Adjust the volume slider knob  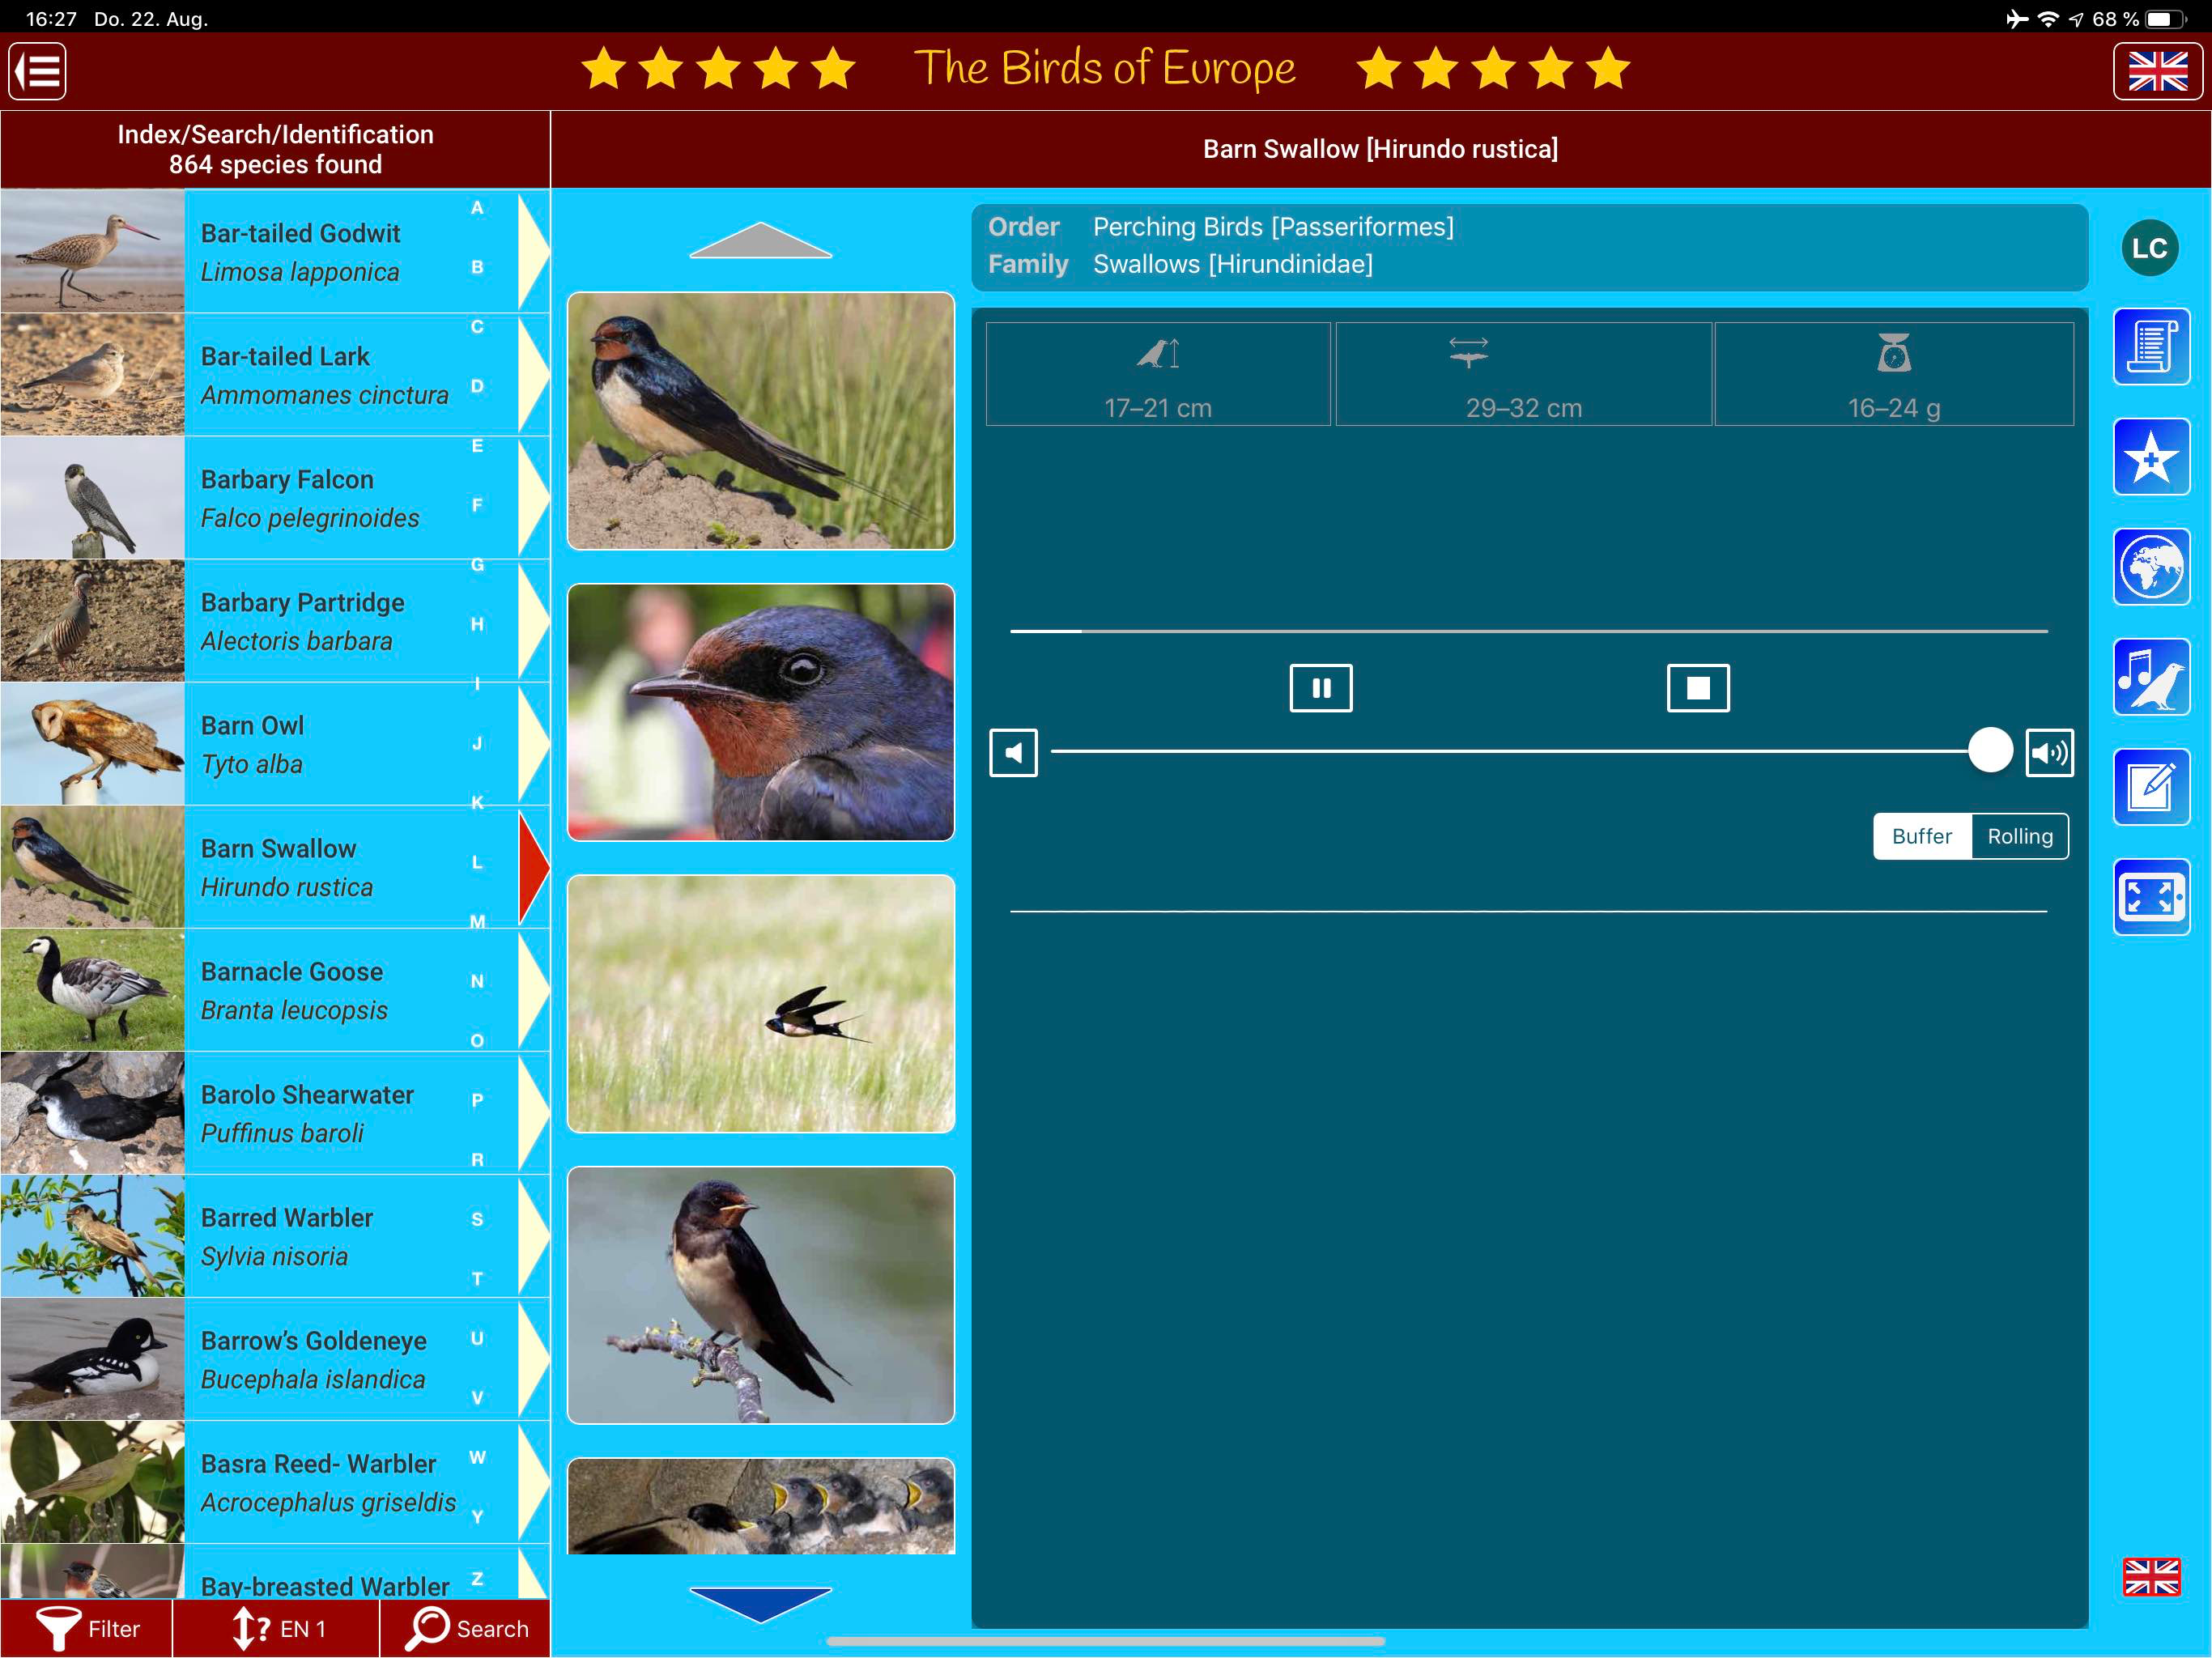1990,750
